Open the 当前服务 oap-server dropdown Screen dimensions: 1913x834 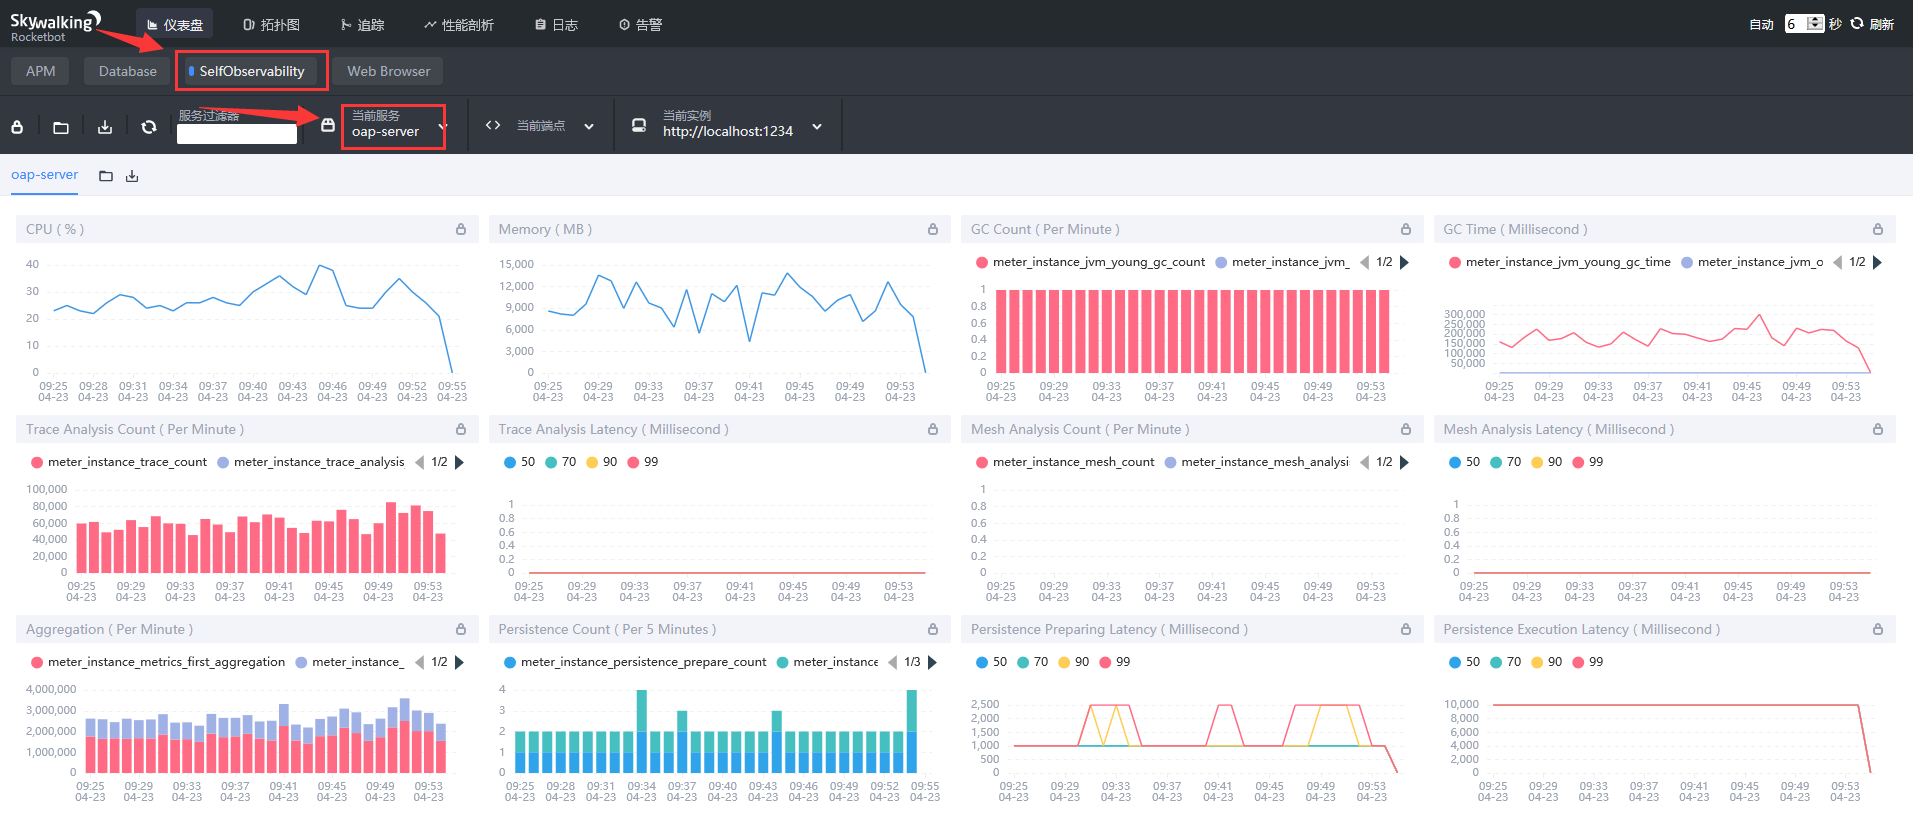394,126
